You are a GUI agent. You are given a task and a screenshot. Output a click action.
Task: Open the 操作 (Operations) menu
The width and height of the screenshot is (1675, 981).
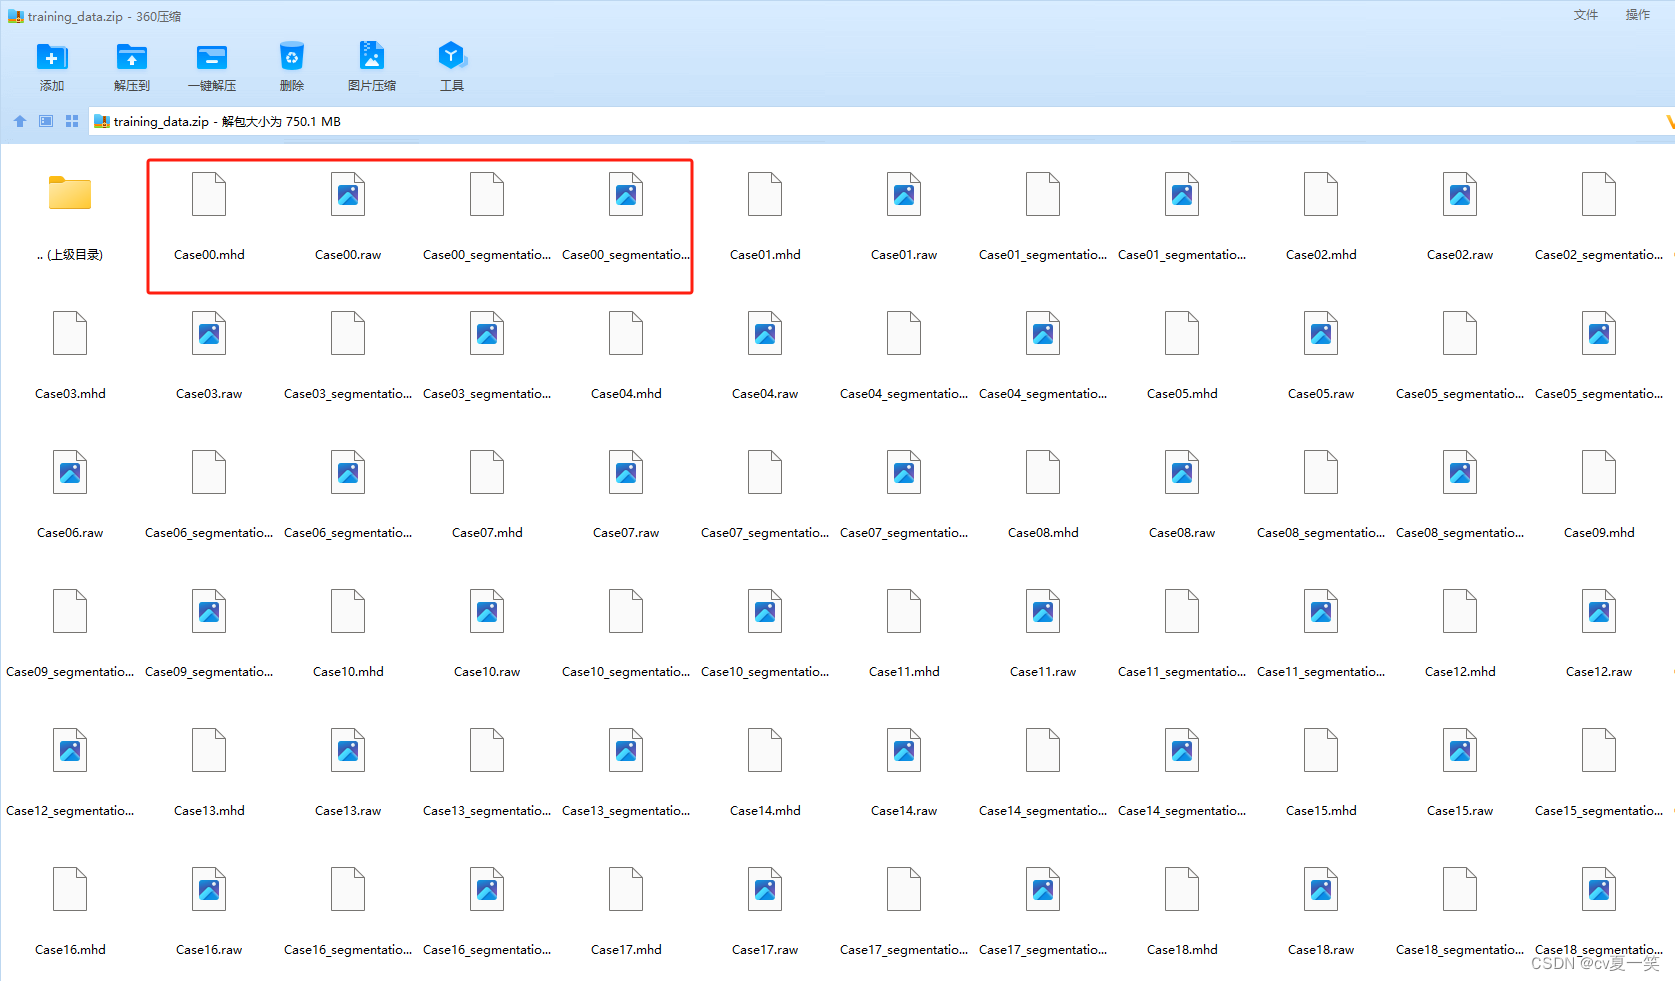pyautogui.click(x=1638, y=15)
